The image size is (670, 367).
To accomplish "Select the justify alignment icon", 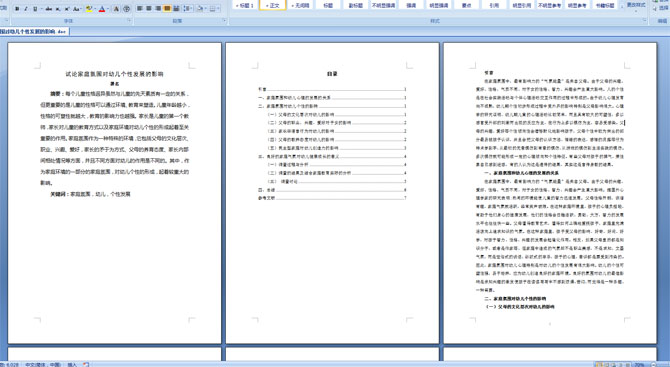I will pos(167,9).
